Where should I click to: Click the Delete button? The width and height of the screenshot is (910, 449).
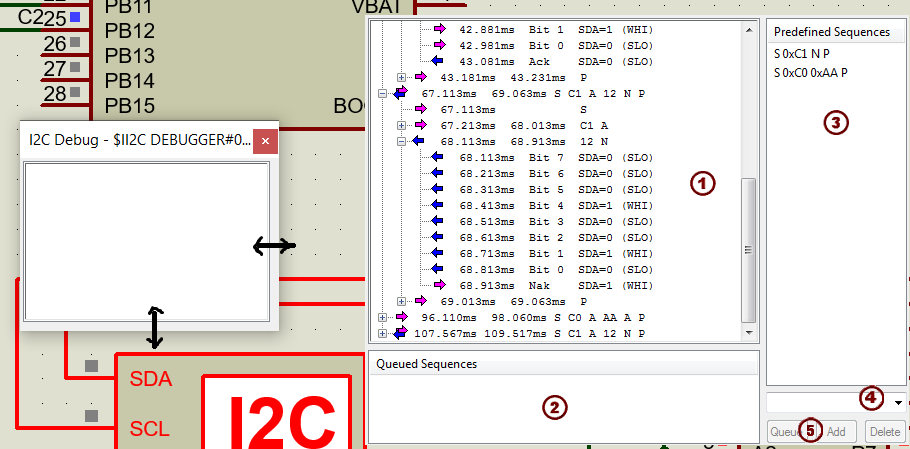(885, 432)
